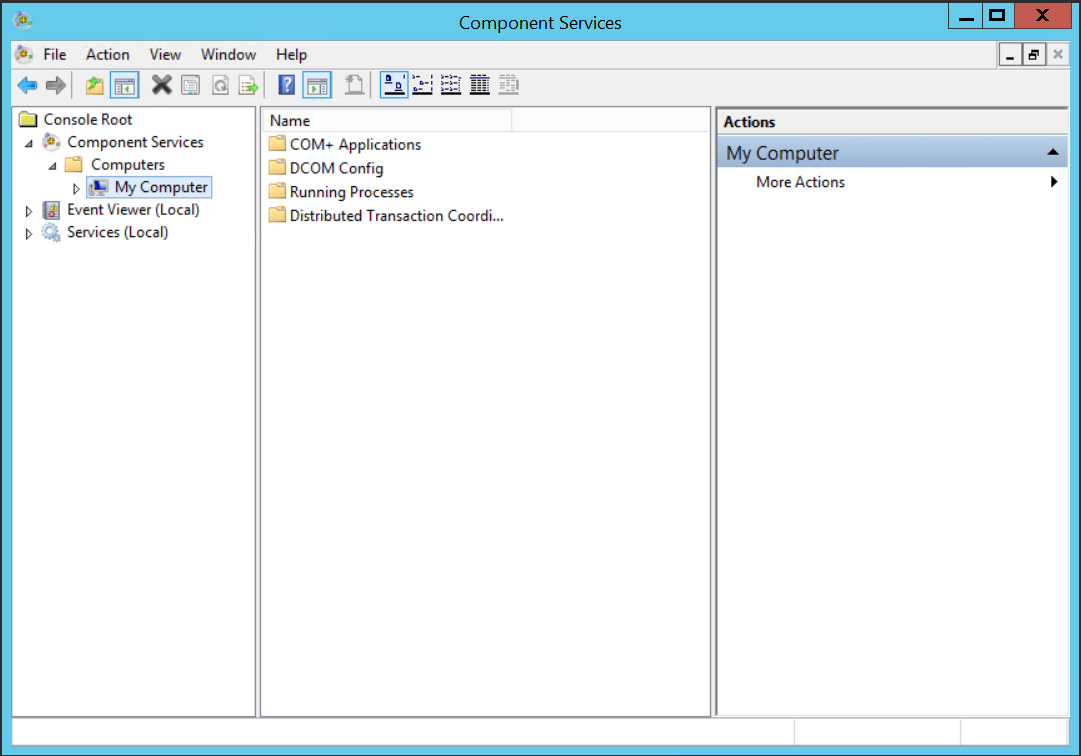Click the Component Services title bar icon
The width and height of the screenshot is (1081, 756).
coord(23,21)
